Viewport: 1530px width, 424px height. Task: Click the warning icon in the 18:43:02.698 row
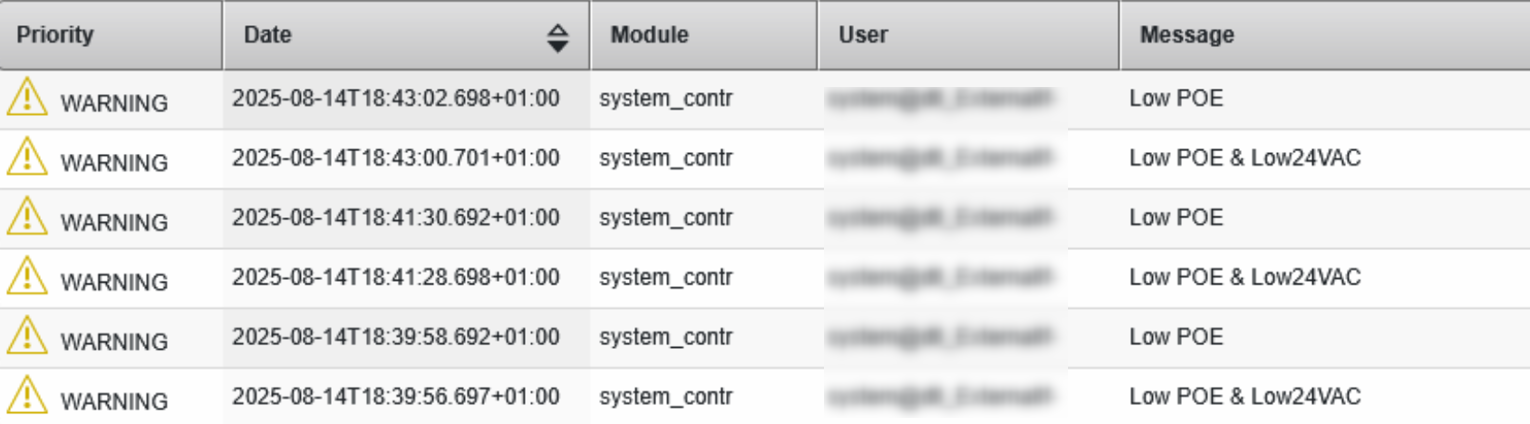tap(27, 98)
